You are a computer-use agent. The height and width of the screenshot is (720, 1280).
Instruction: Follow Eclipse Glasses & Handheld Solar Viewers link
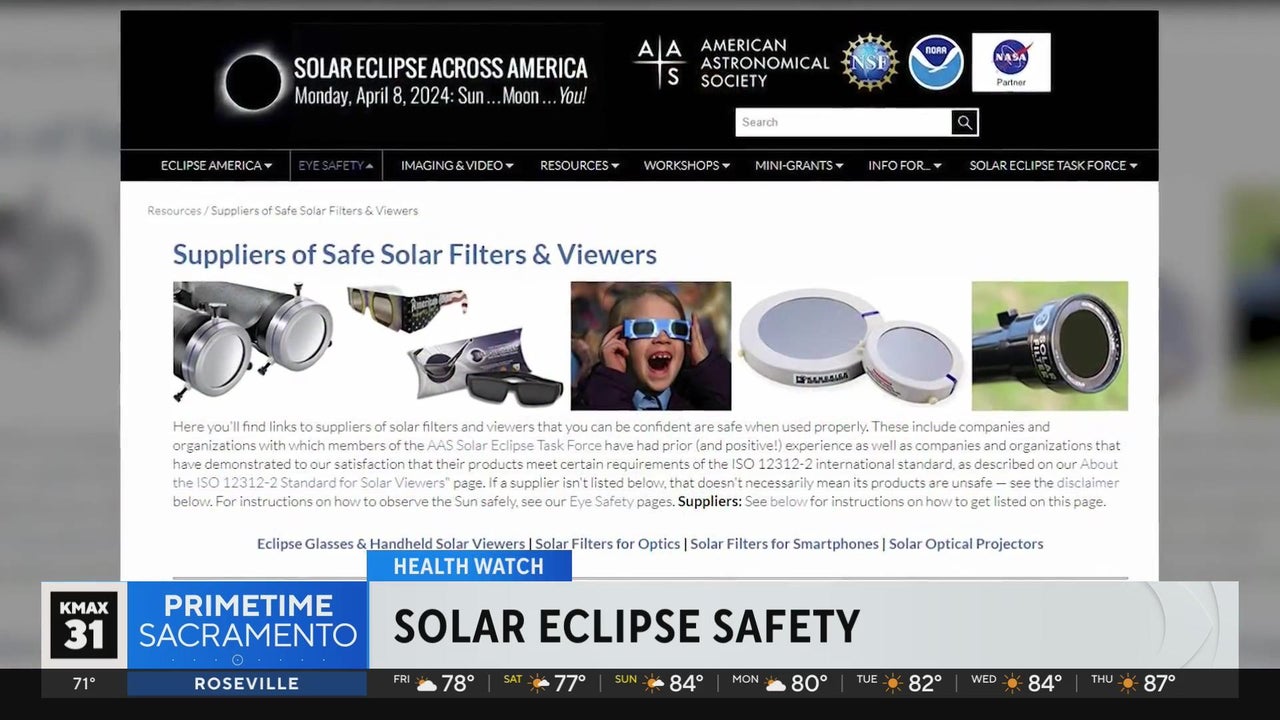coord(390,544)
